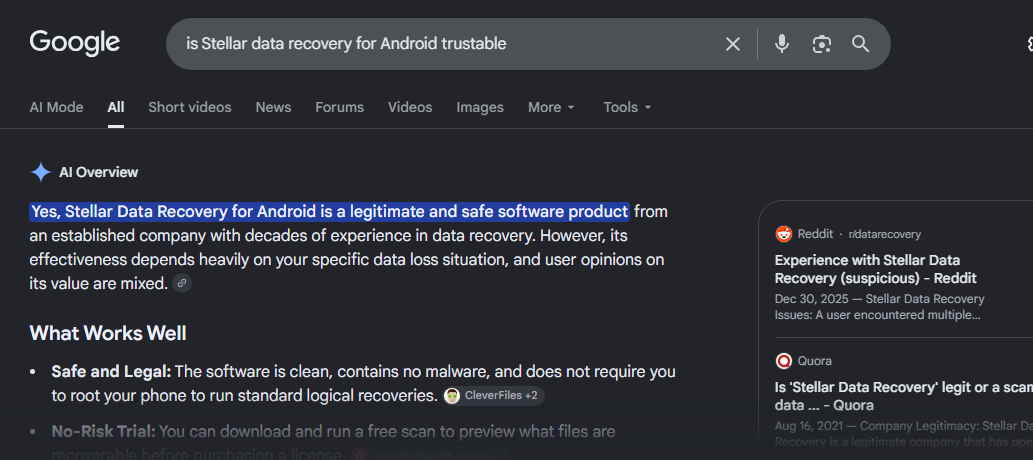1033x460 pixels.
Task: Click the AI Overview sparkle icon
Action: 41,172
